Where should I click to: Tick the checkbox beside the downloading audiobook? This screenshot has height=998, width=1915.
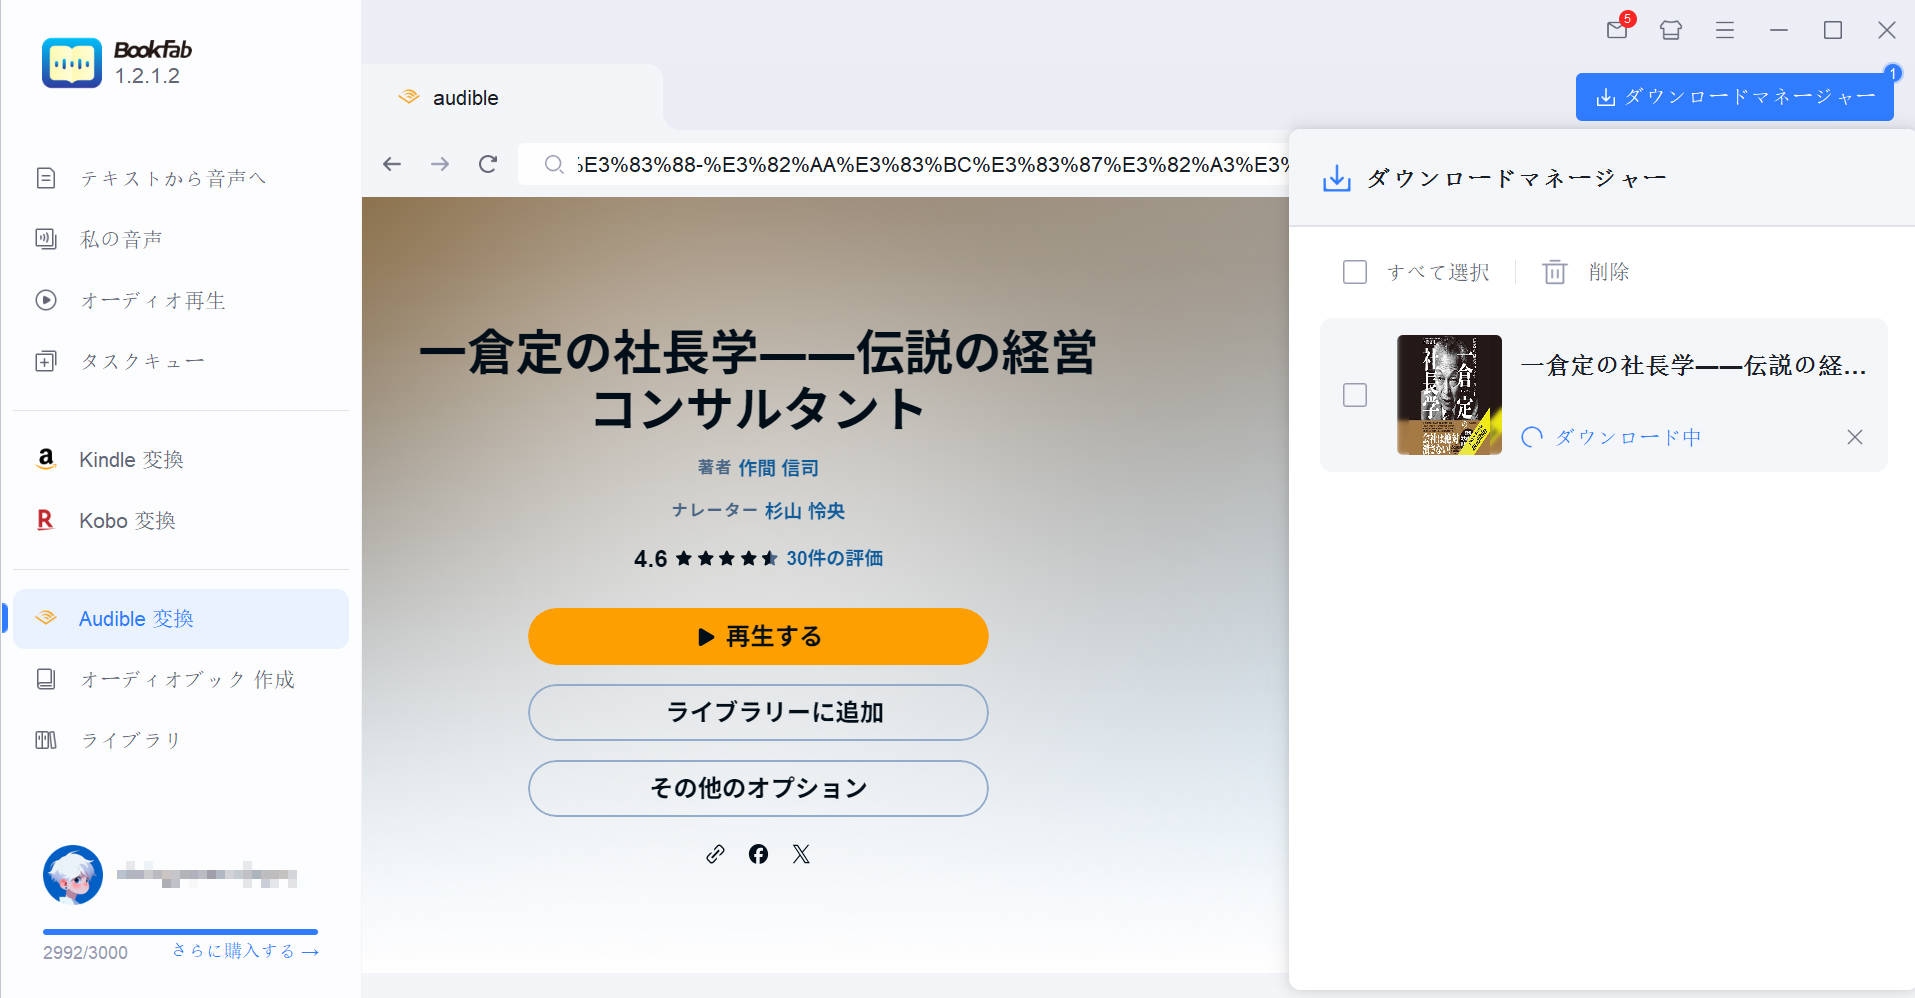tap(1355, 396)
